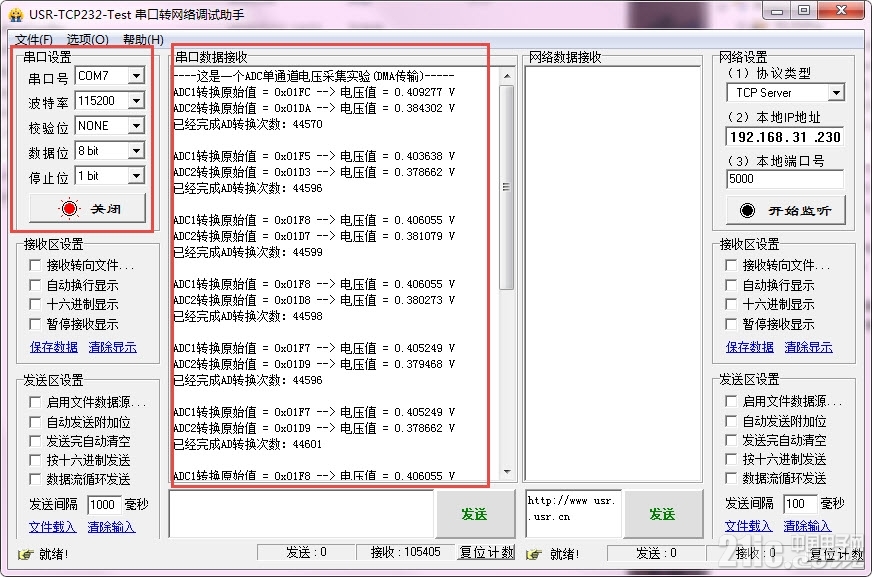Click the 开始监听 button
The image size is (872, 577).
click(786, 210)
